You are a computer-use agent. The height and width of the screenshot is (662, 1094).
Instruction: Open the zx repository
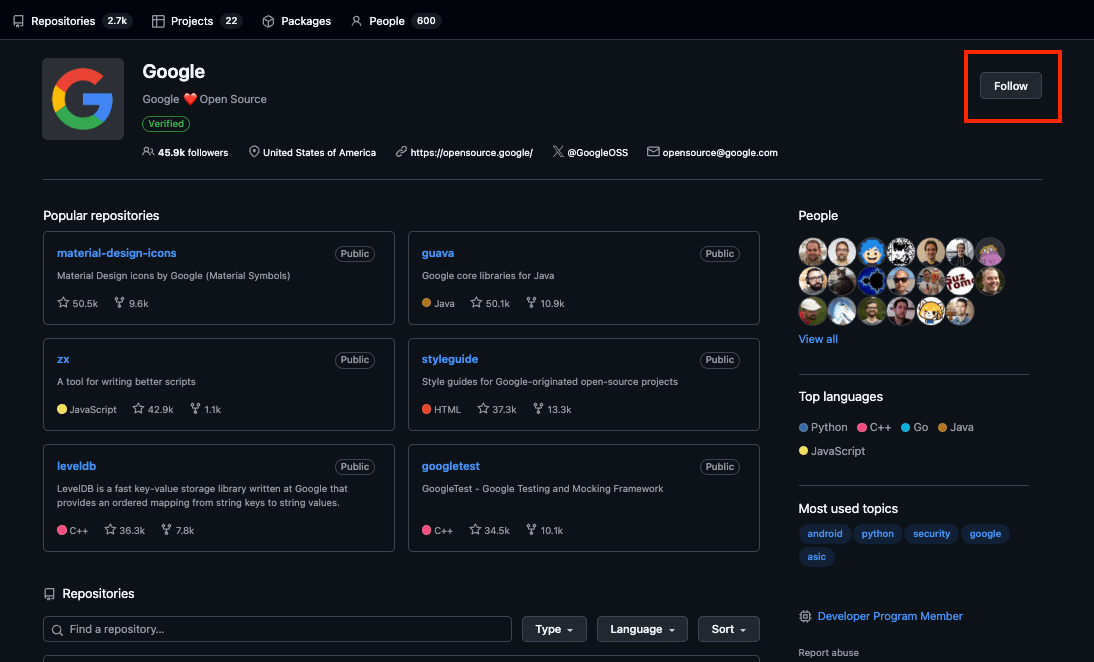pos(63,359)
